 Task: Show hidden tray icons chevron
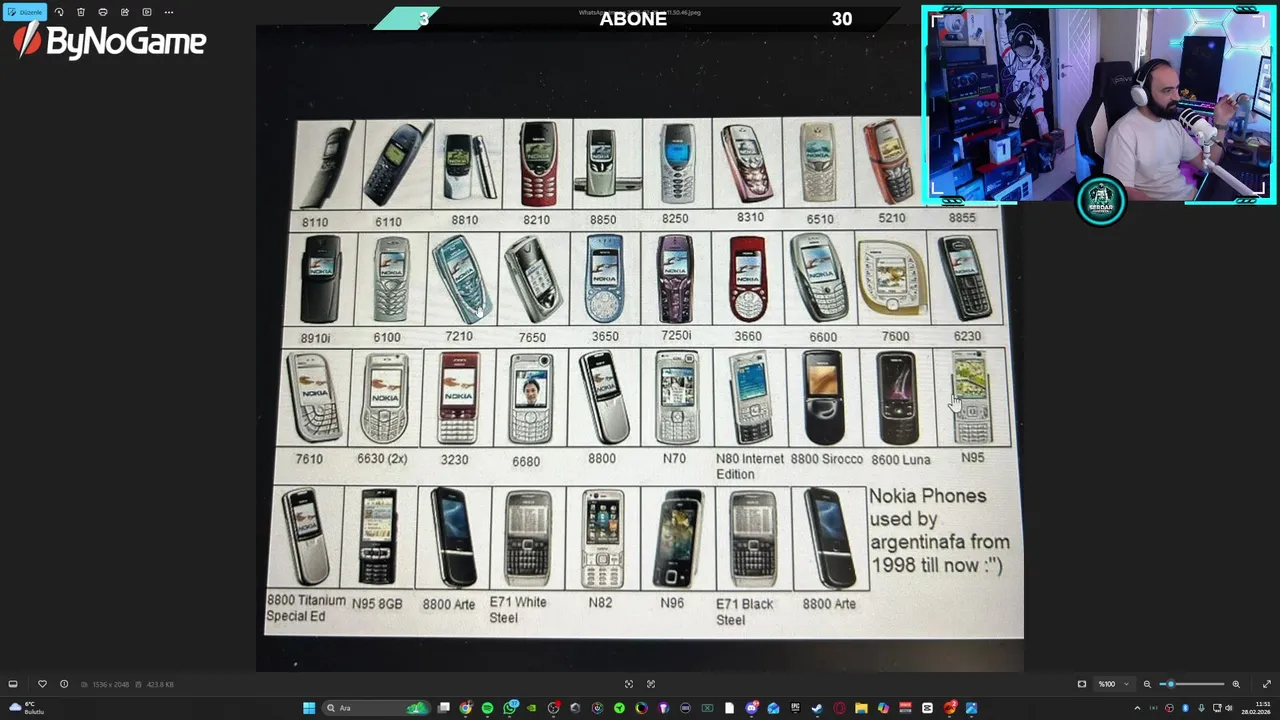coord(1137,708)
